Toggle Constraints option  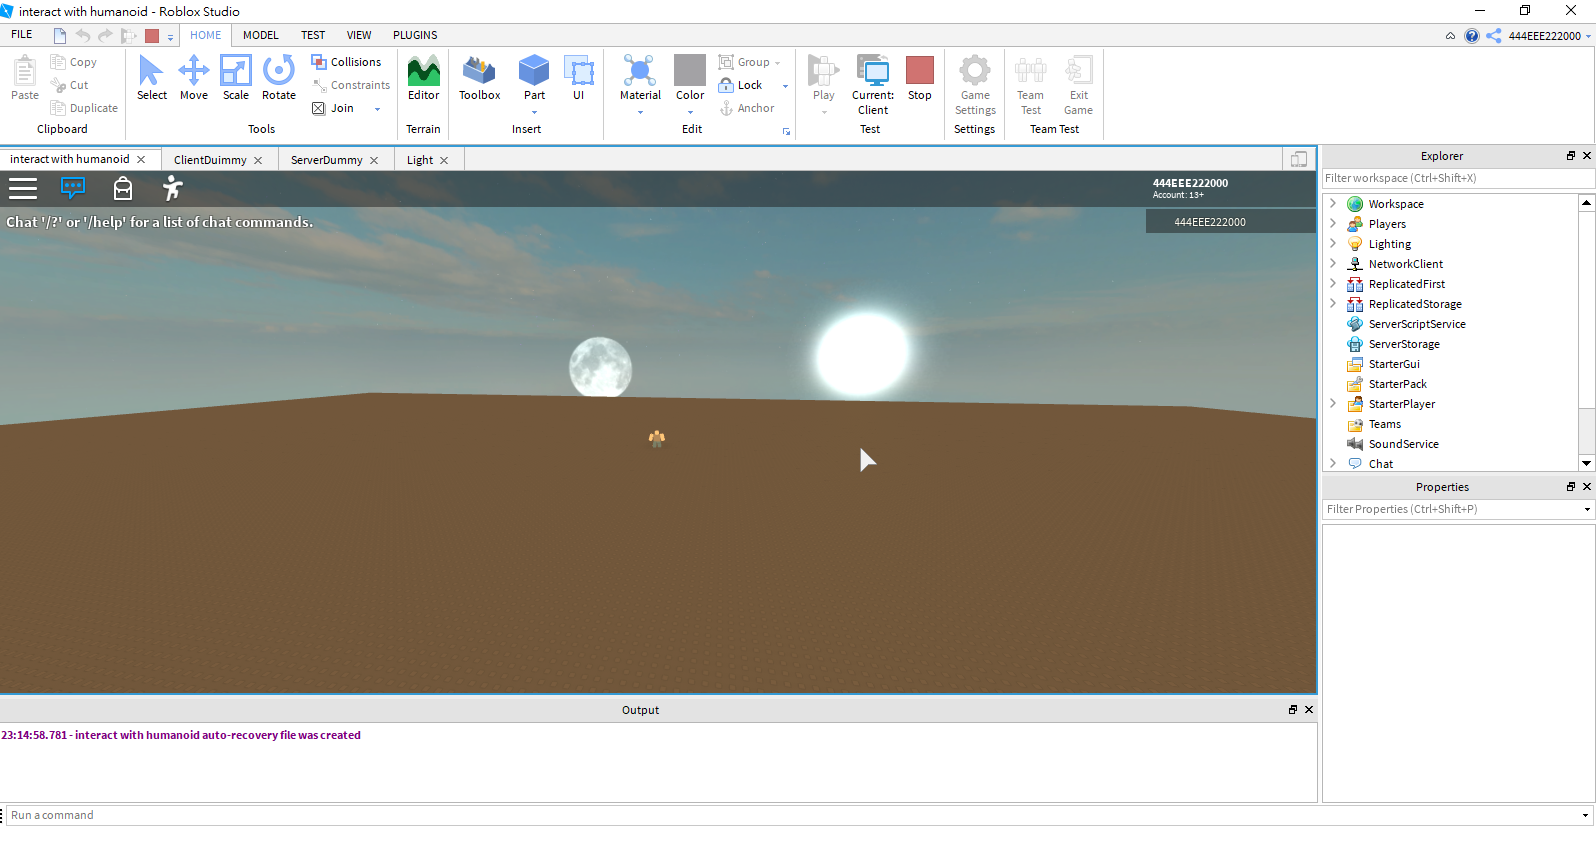pyautogui.click(x=350, y=85)
